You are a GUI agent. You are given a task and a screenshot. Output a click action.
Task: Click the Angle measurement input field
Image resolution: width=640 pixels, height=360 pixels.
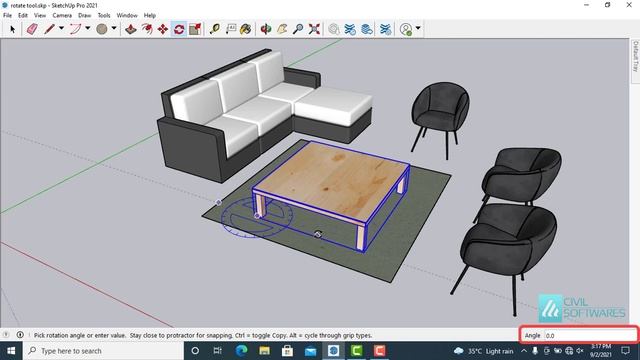(x=590, y=336)
